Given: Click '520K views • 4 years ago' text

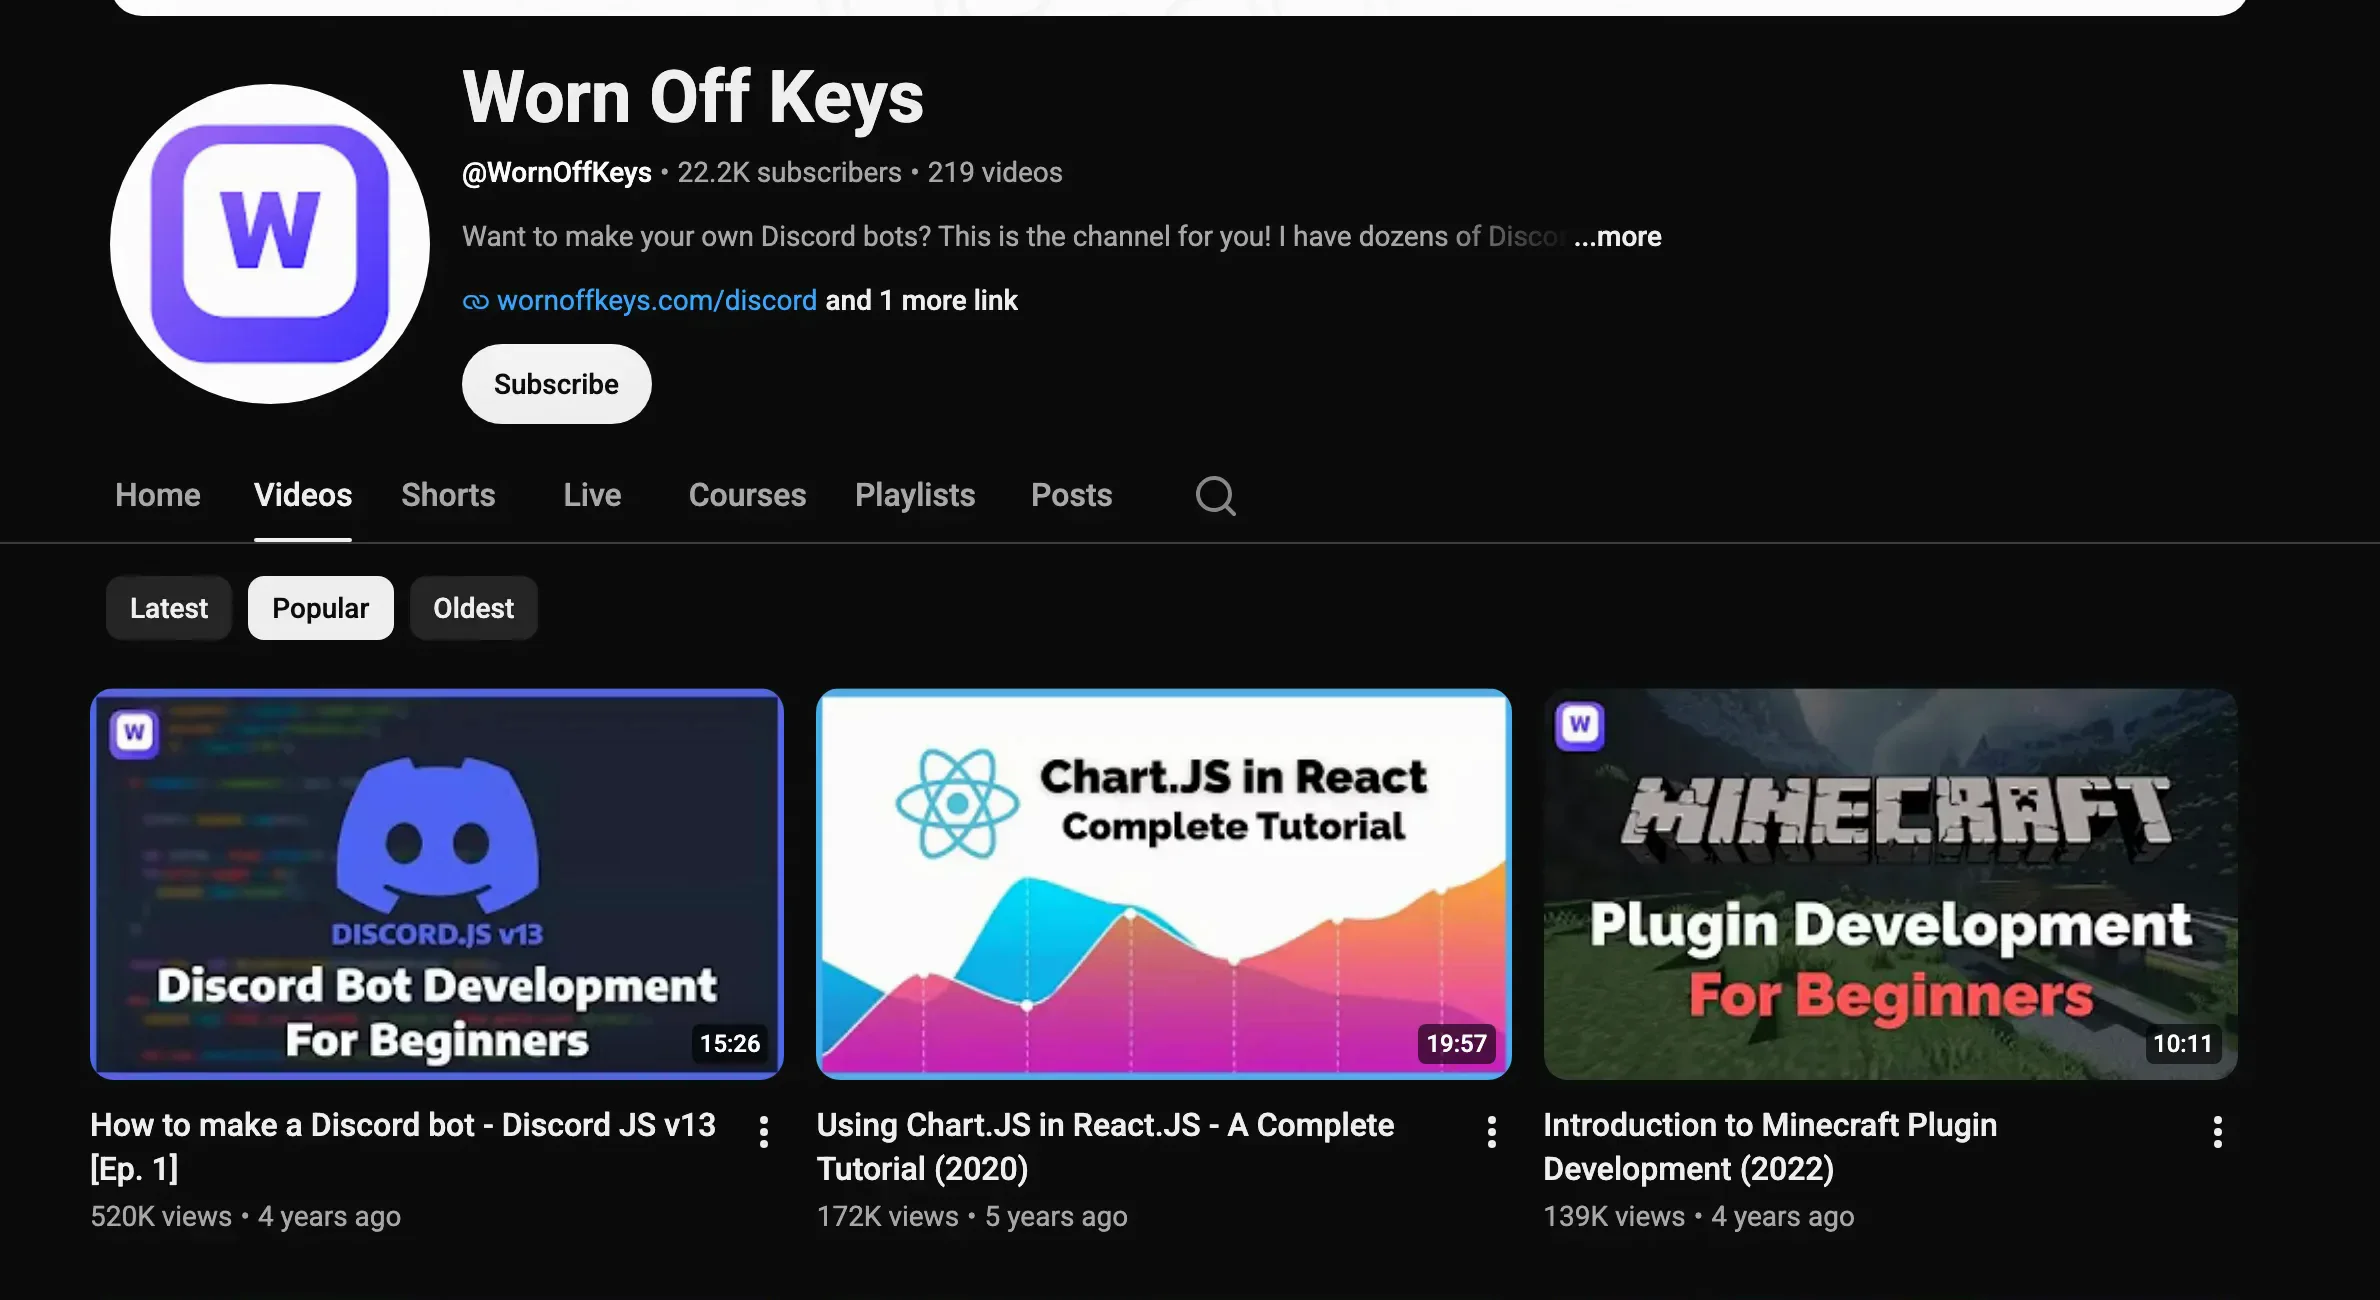Looking at the screenshot, I should 246,1216.
